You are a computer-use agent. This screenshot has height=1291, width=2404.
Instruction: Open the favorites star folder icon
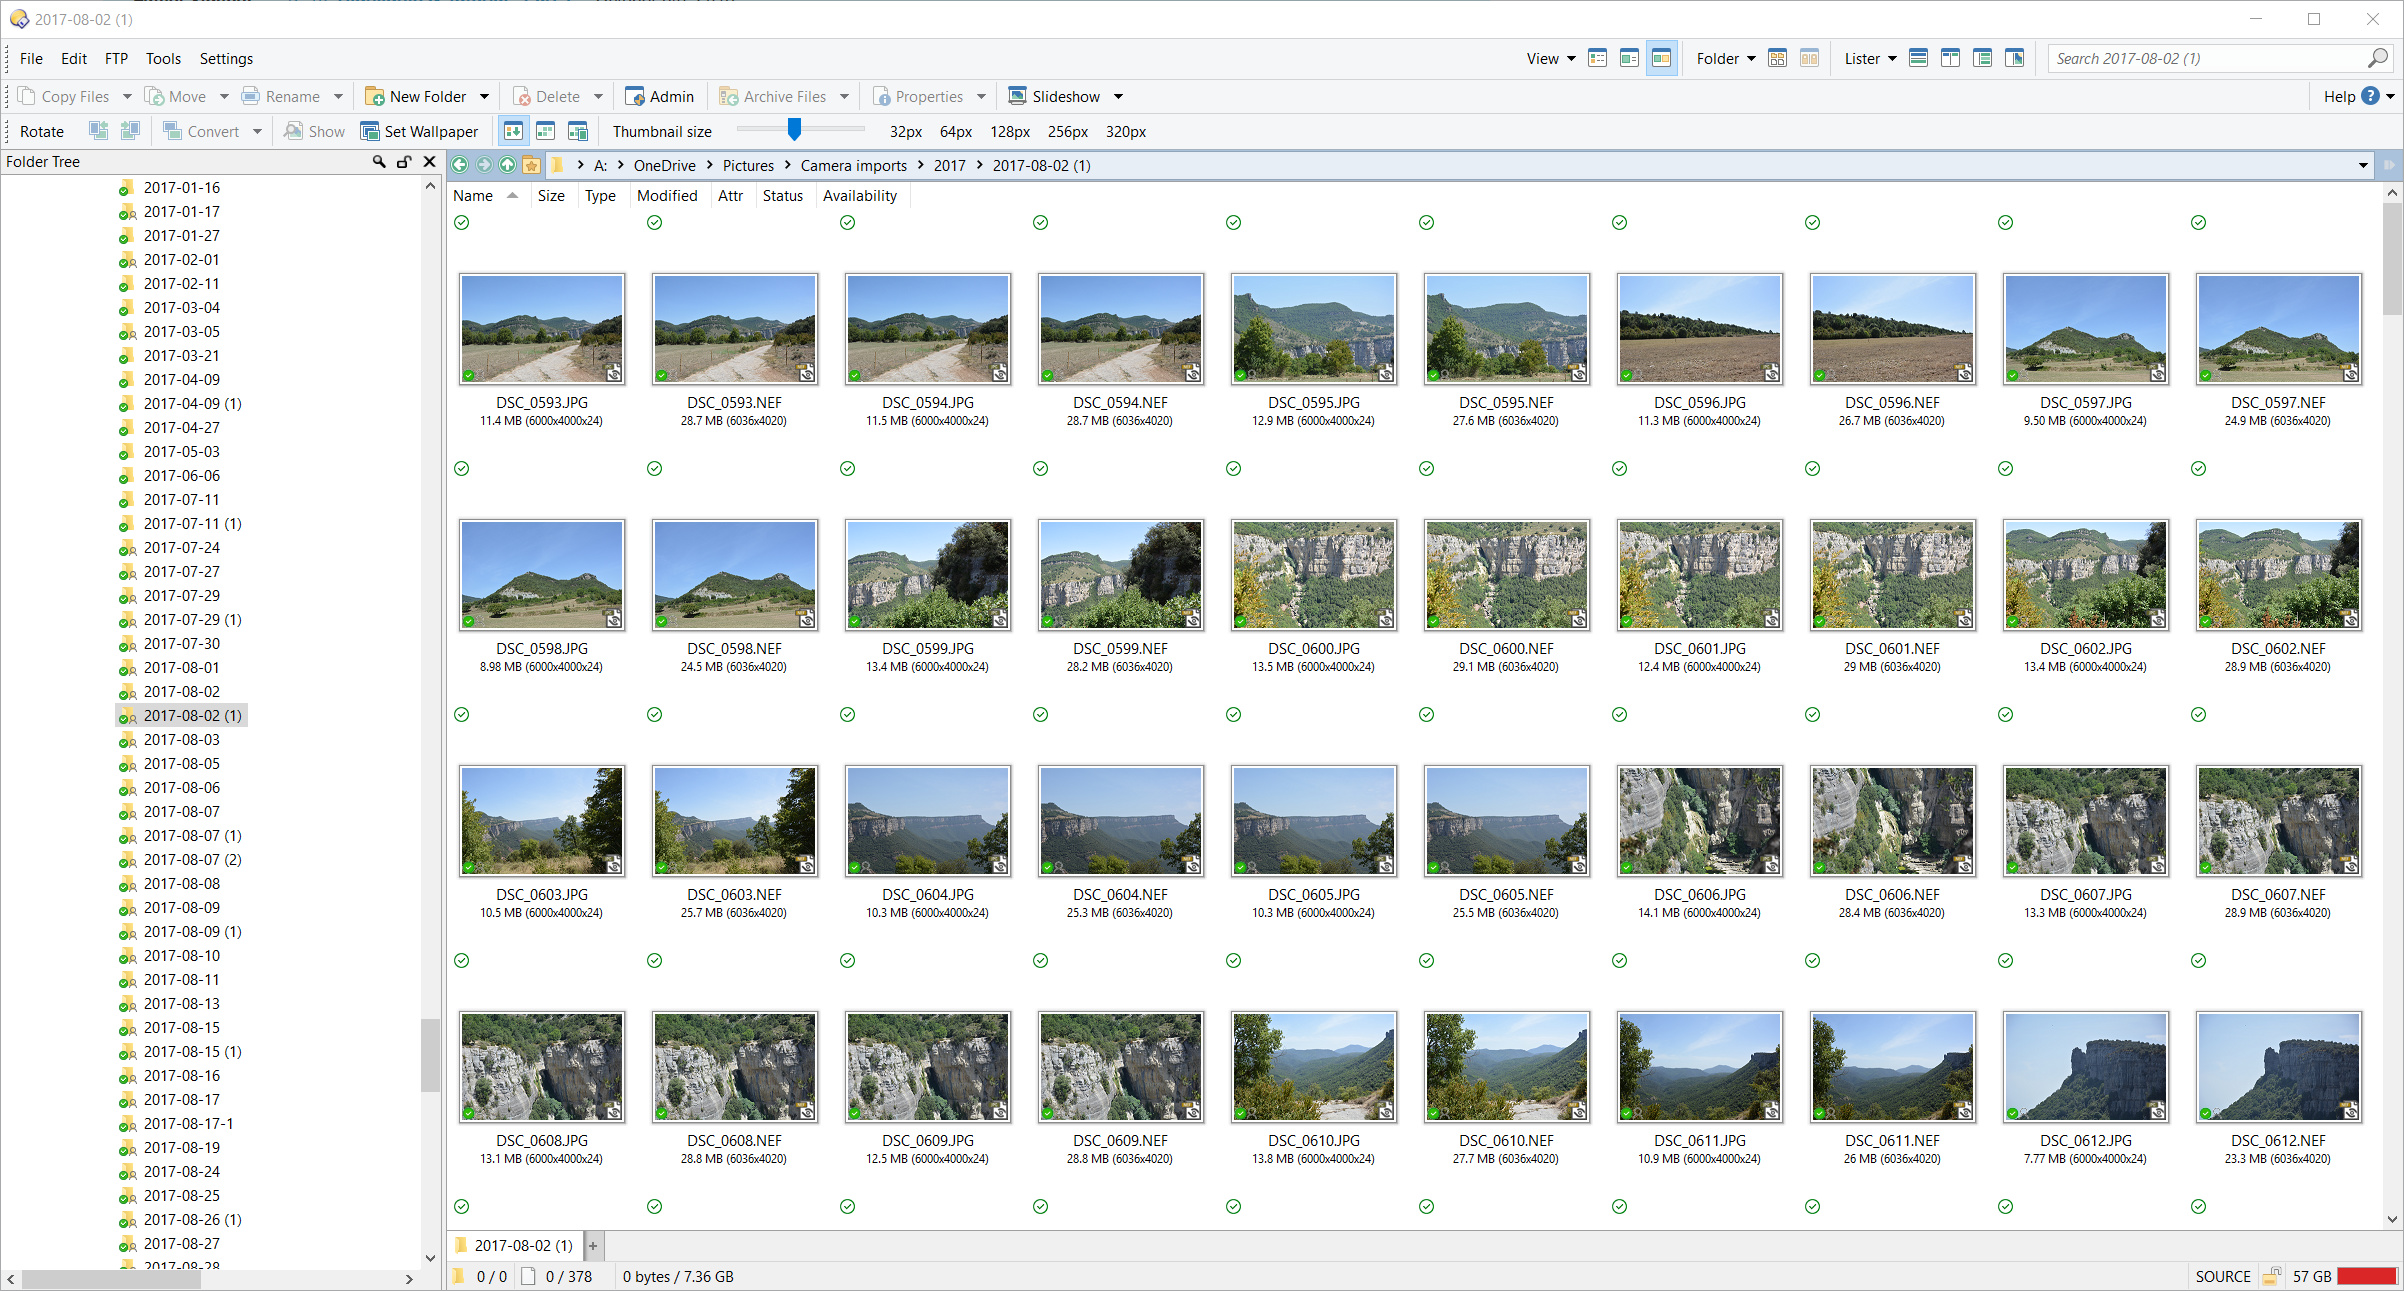(532, 165)
